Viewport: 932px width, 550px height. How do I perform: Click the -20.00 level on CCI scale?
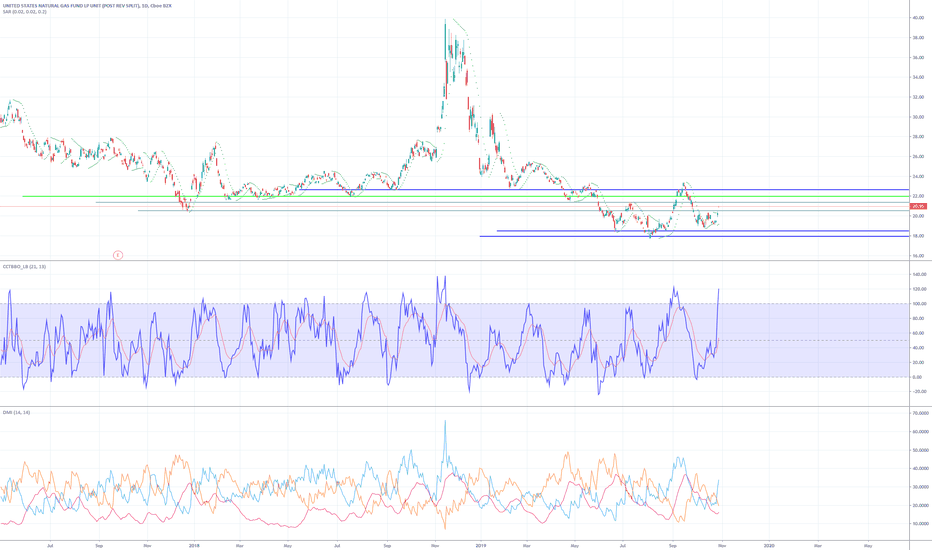[x=920, y=391]
